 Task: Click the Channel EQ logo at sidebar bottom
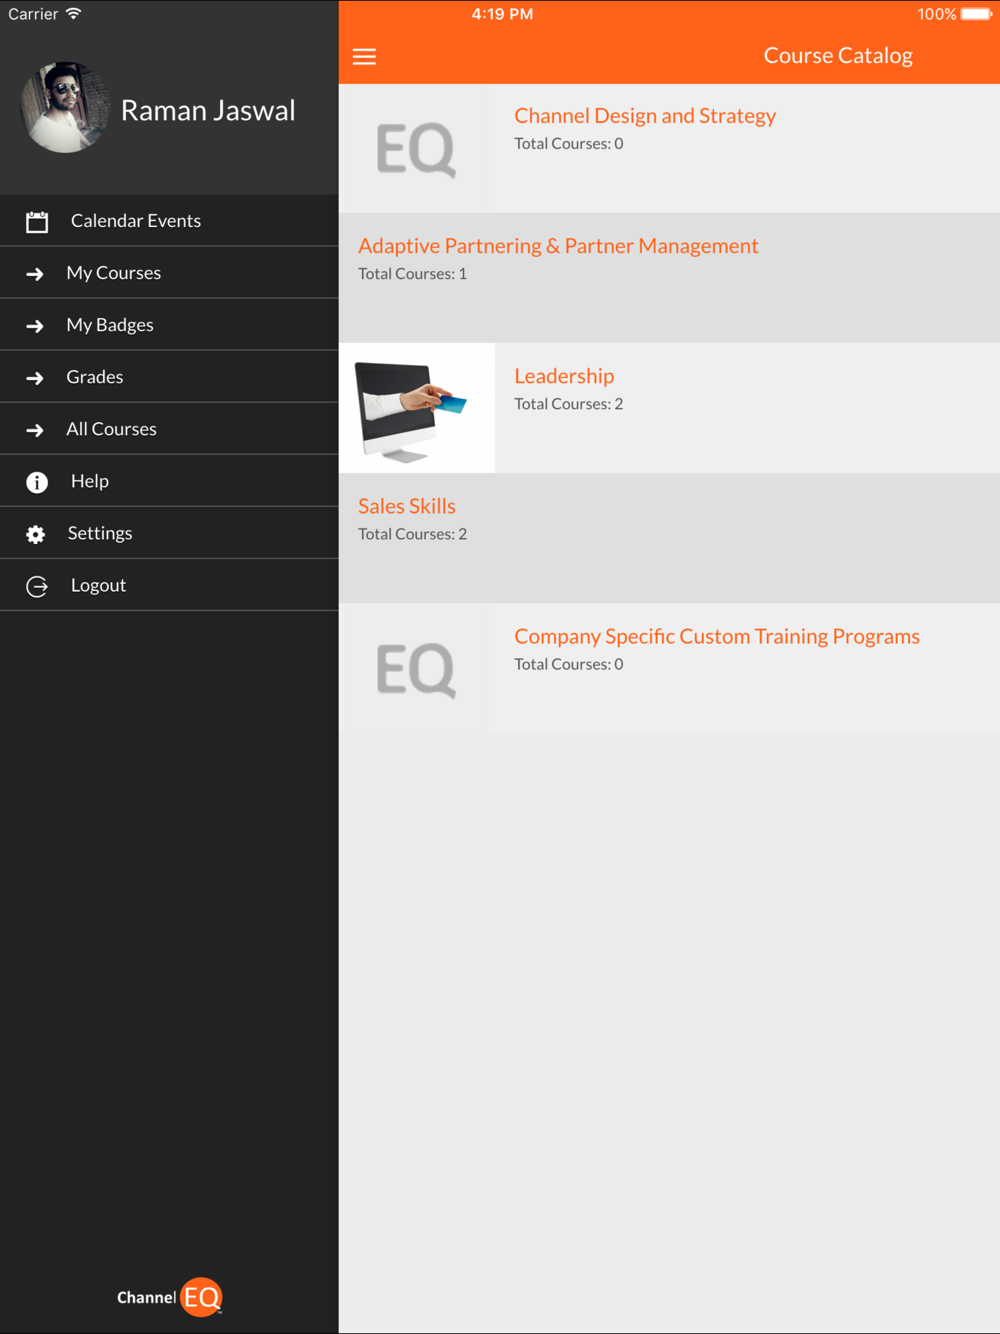[x=169, y=1297]
